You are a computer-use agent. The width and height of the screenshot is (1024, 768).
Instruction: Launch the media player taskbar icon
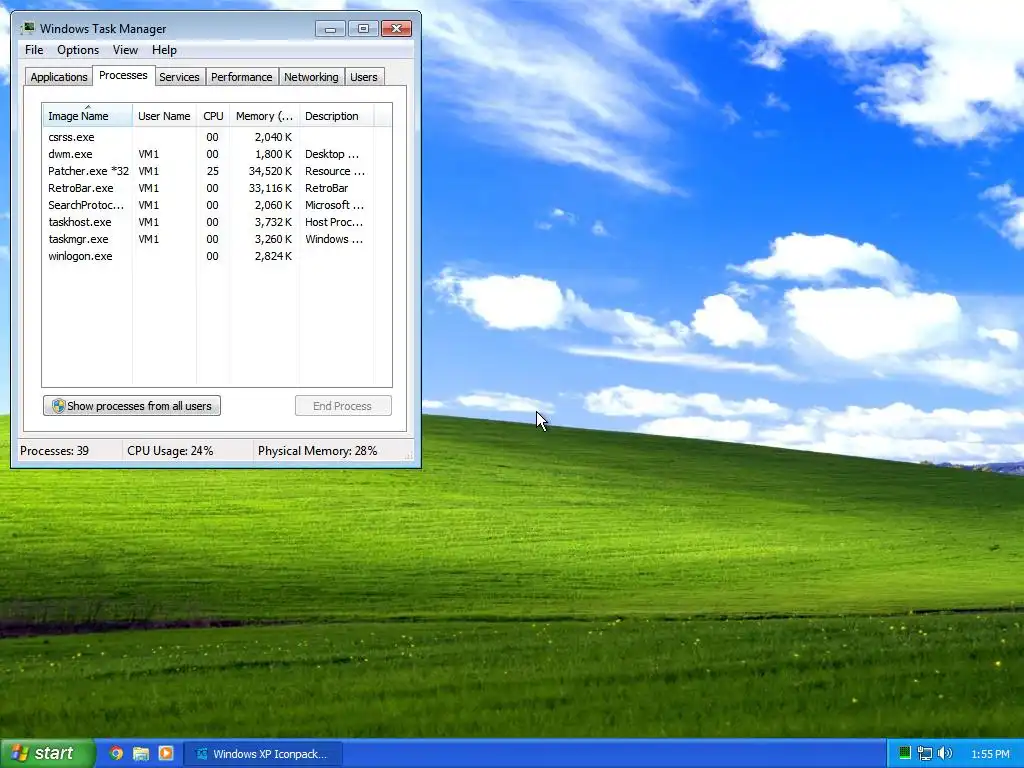[x=166, y=753]
